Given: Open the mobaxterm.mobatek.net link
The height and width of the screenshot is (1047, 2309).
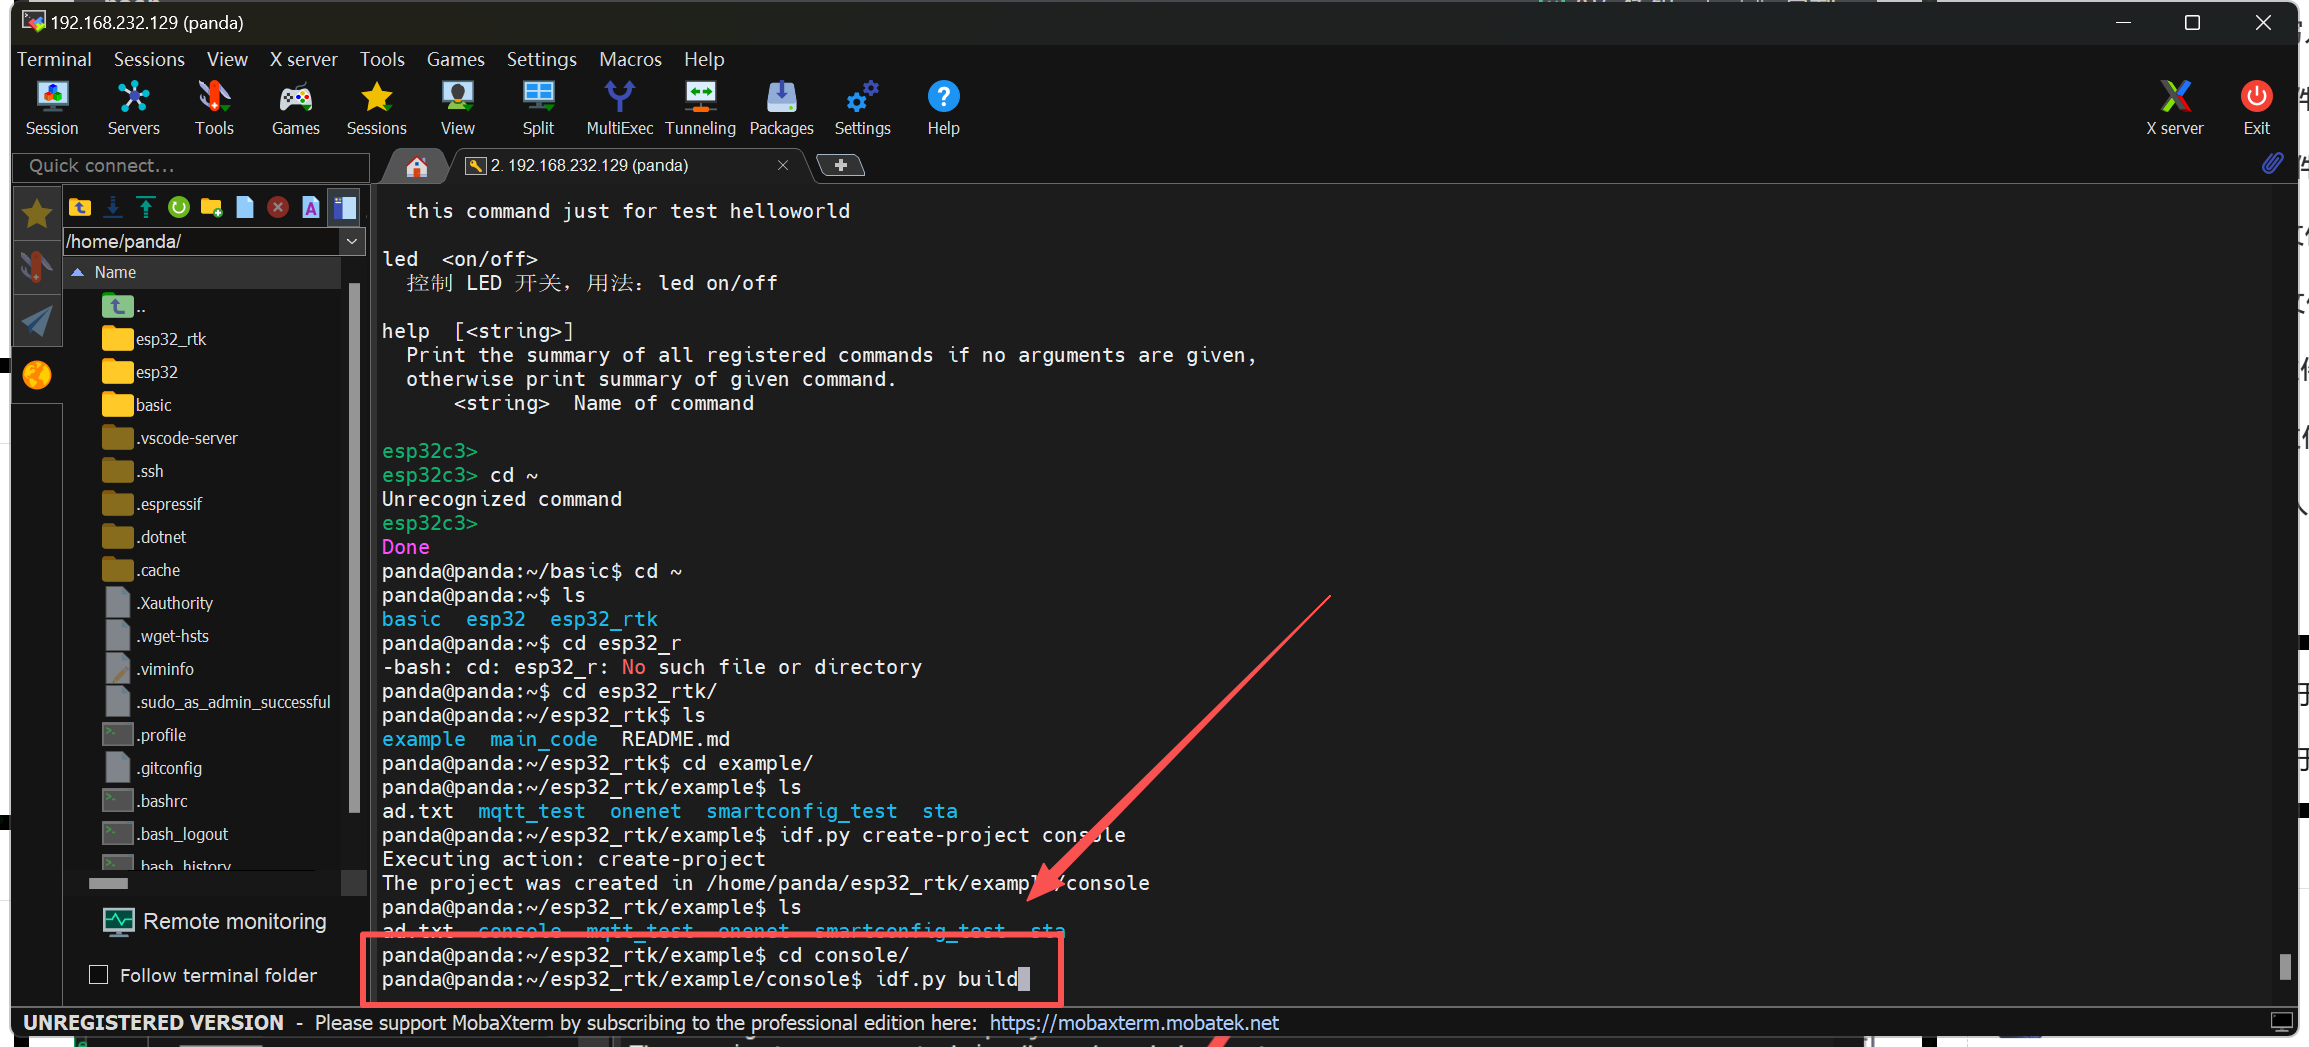Looking at the screenshot, I should click(1134, 1022).
